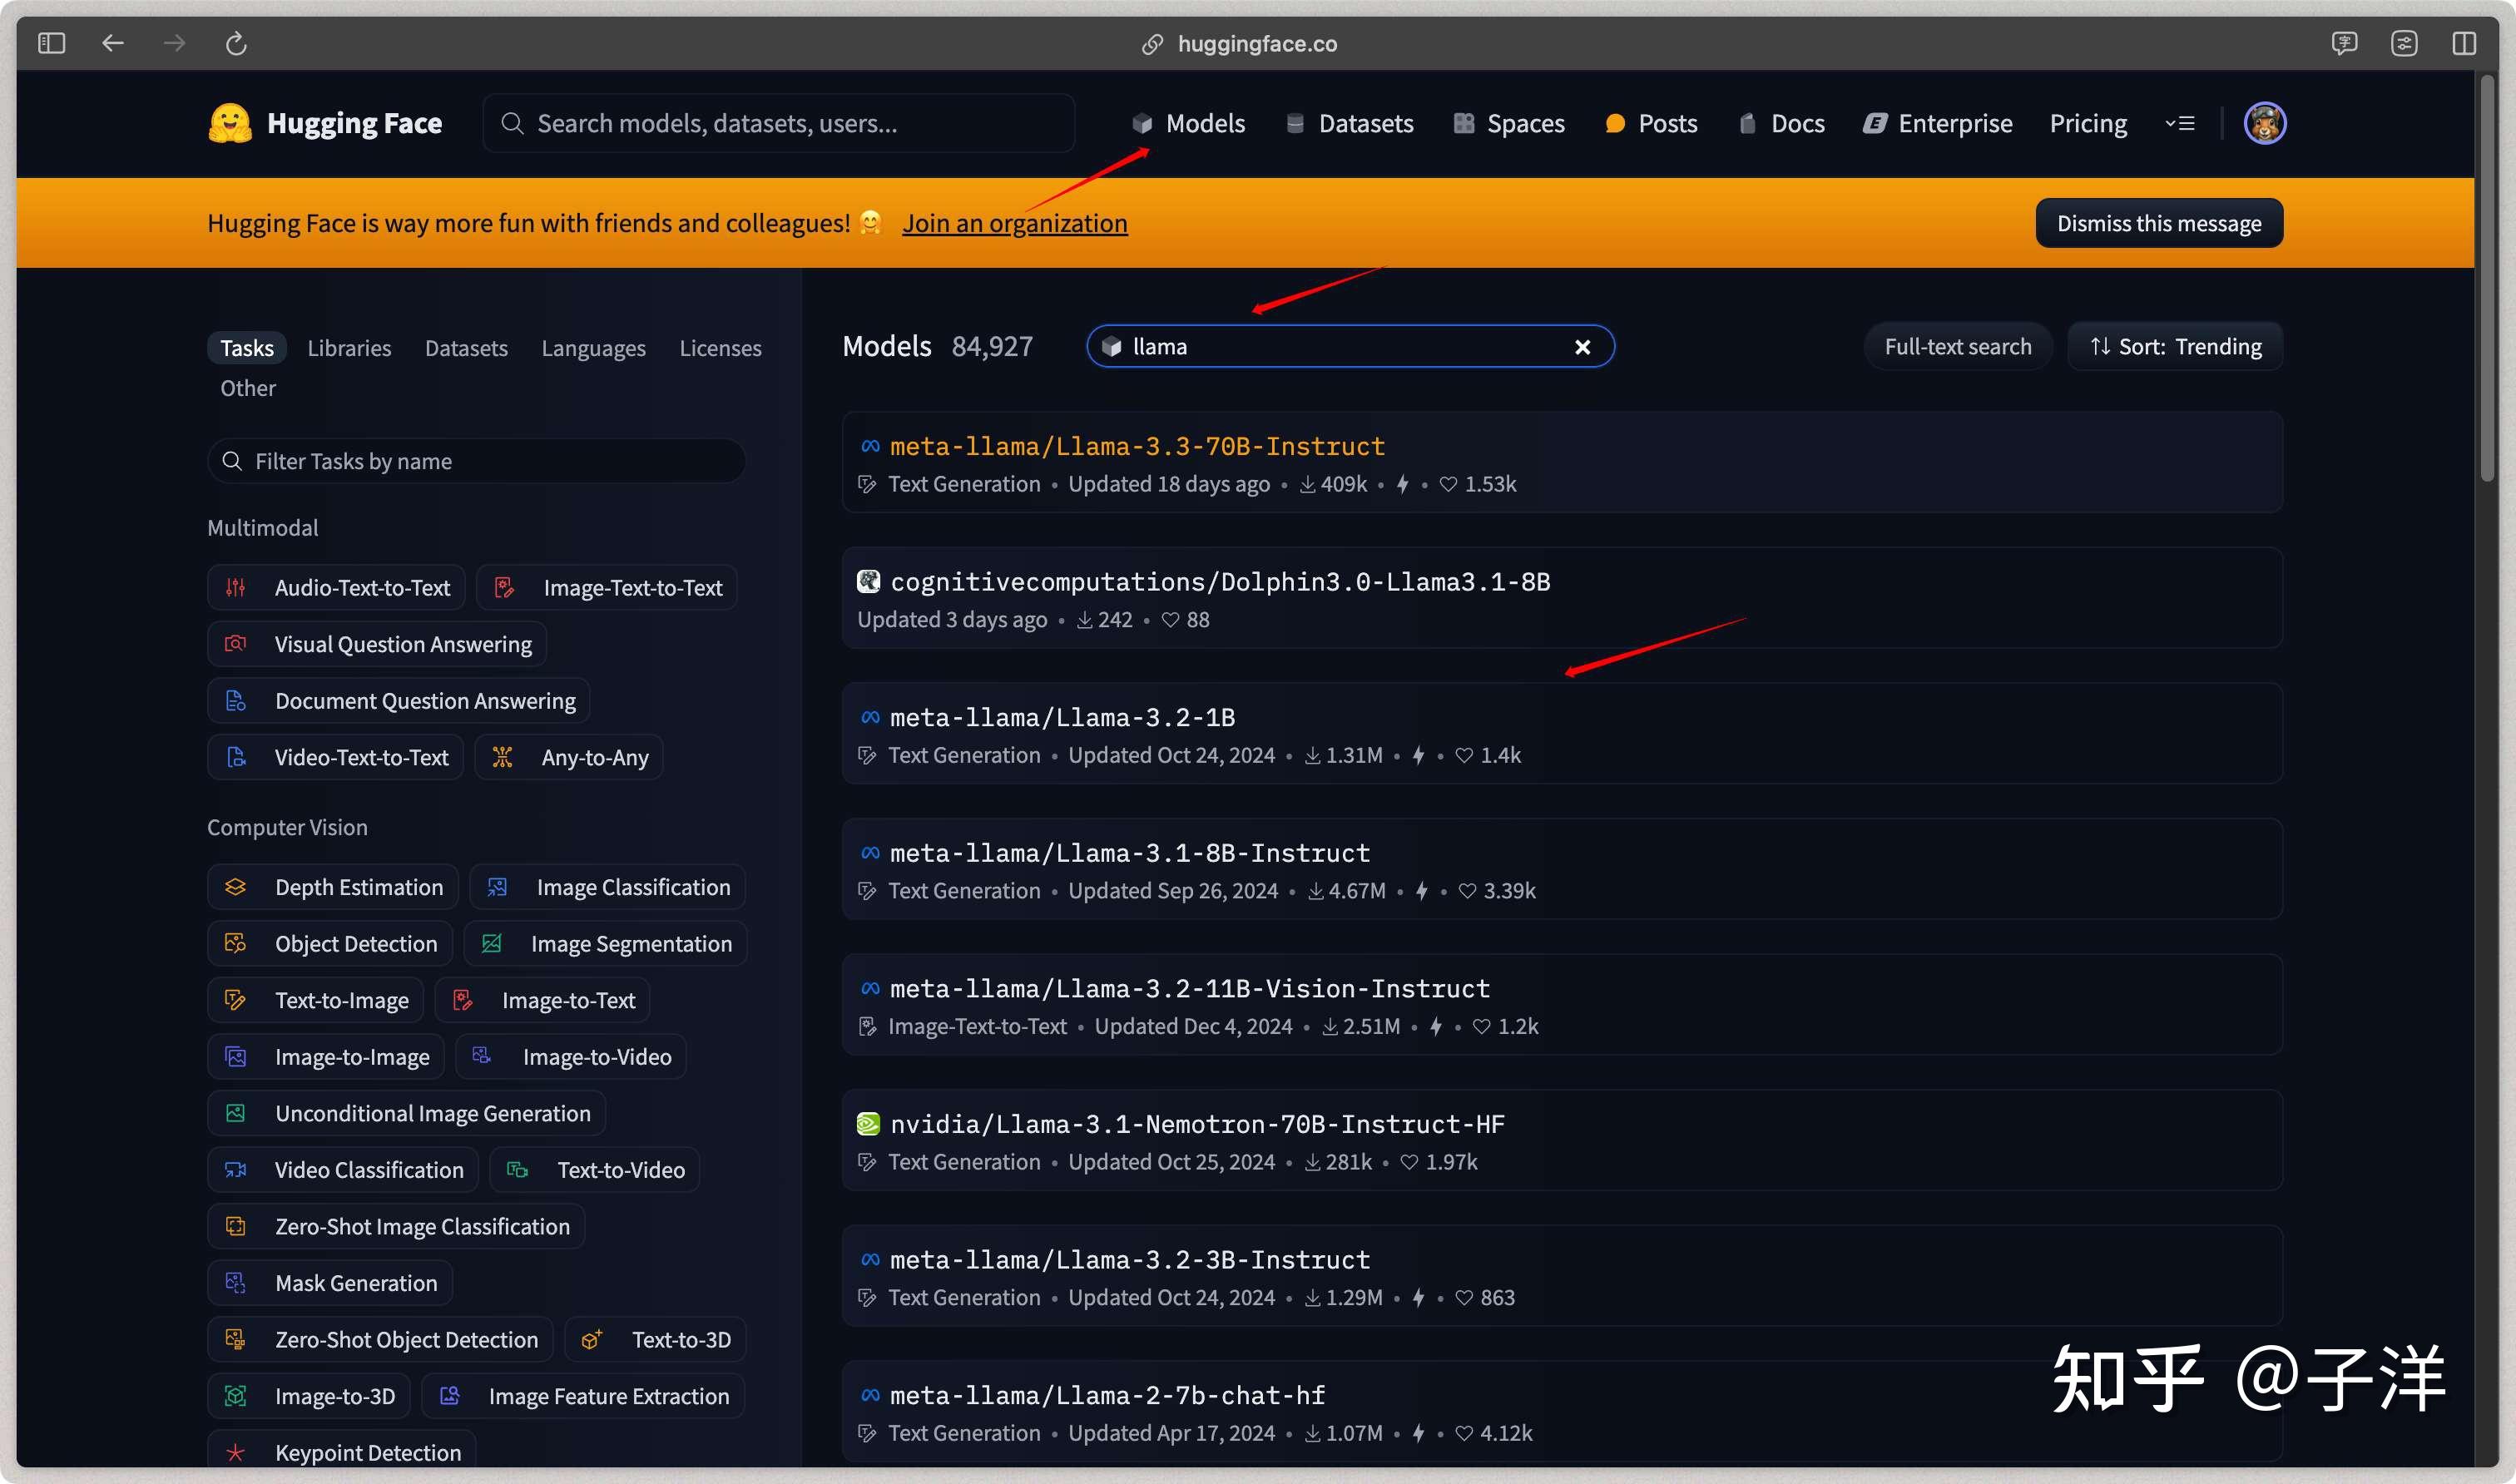The image size is (2516, 1484).
Task: Switch to the Licenses filter tab
Action: (720, 348)
